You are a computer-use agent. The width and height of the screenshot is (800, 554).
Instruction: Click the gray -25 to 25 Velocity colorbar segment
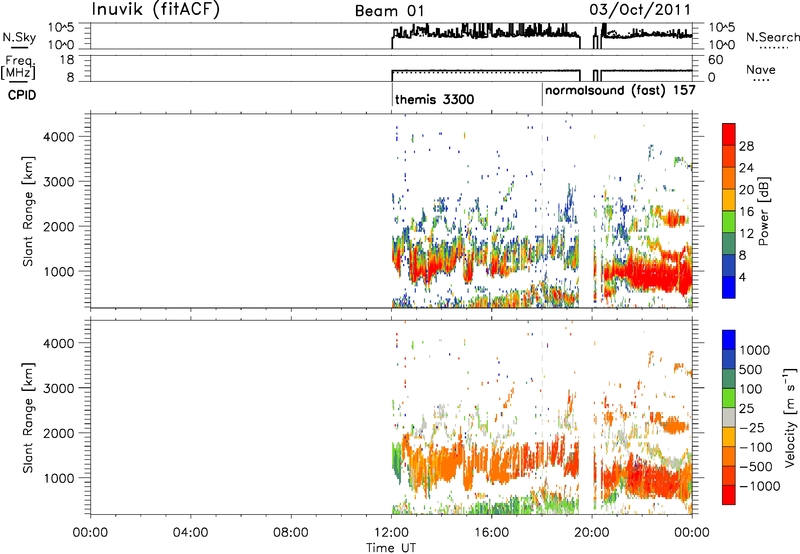pyautogui.click(x=729, y=417)
